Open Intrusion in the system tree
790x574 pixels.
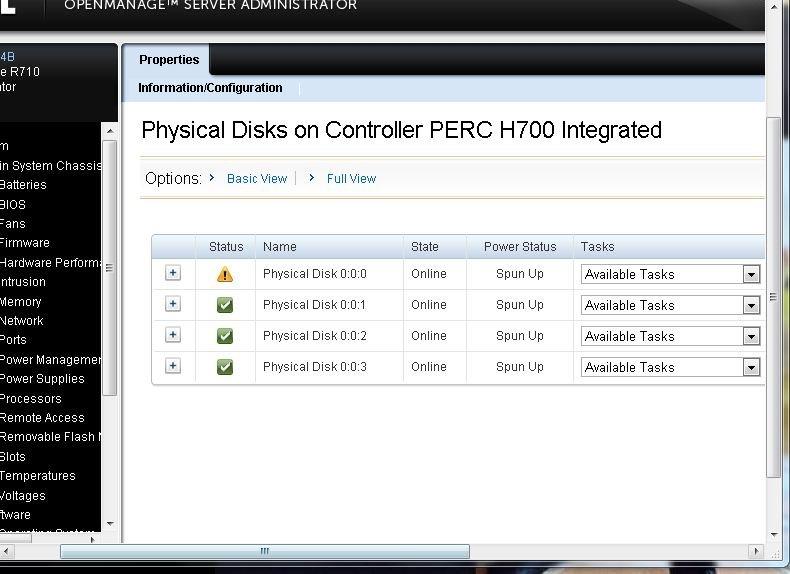[x=23, y=282]
